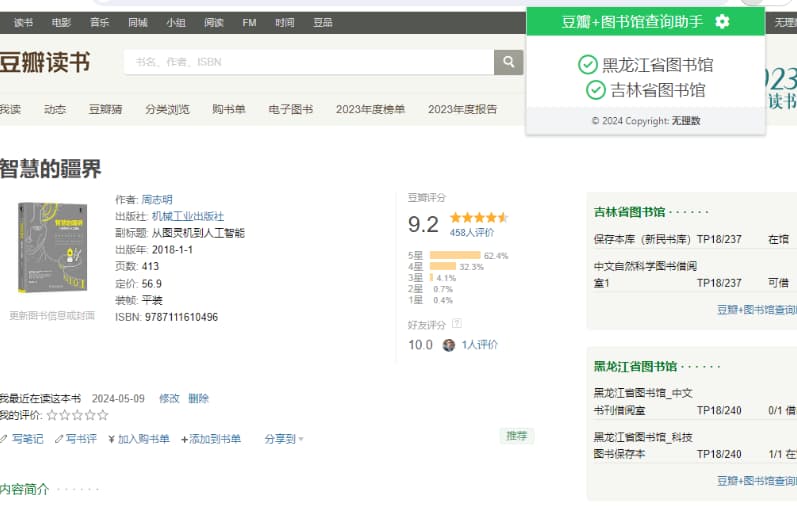Image resolution: width=797 pixels, height=515 pixels.
Task: Click the question mark beside 好友评分
Action: tap(457, 324)
